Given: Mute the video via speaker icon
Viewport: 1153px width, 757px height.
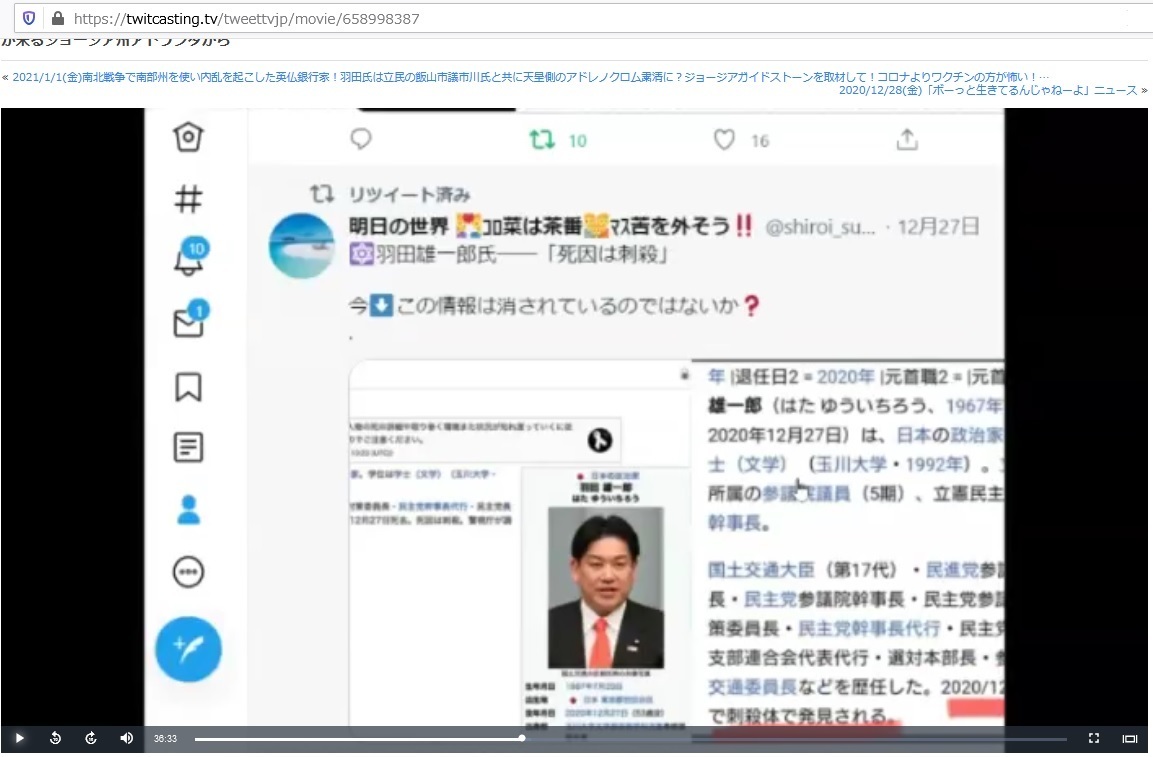Looking at the screenshot, I should (x=126, y=738).
